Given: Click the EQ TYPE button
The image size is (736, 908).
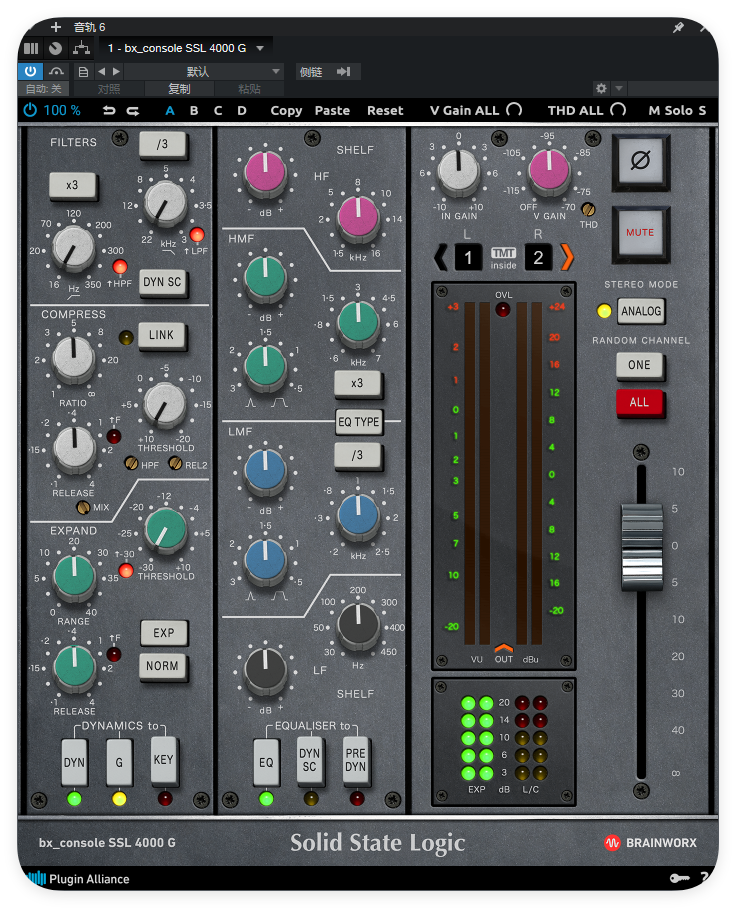Looking at the screenshot, I should coord(358,422).
